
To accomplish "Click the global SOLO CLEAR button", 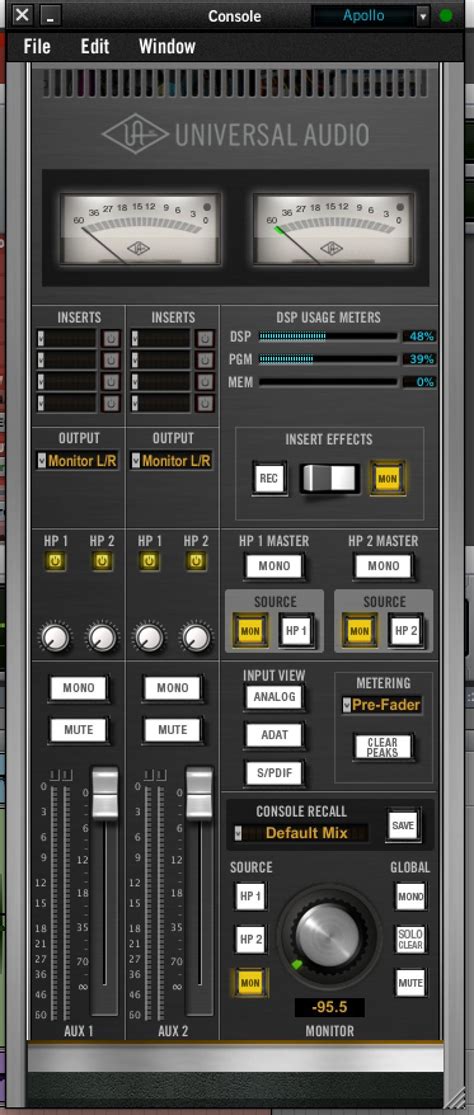I will pos(411,940).
